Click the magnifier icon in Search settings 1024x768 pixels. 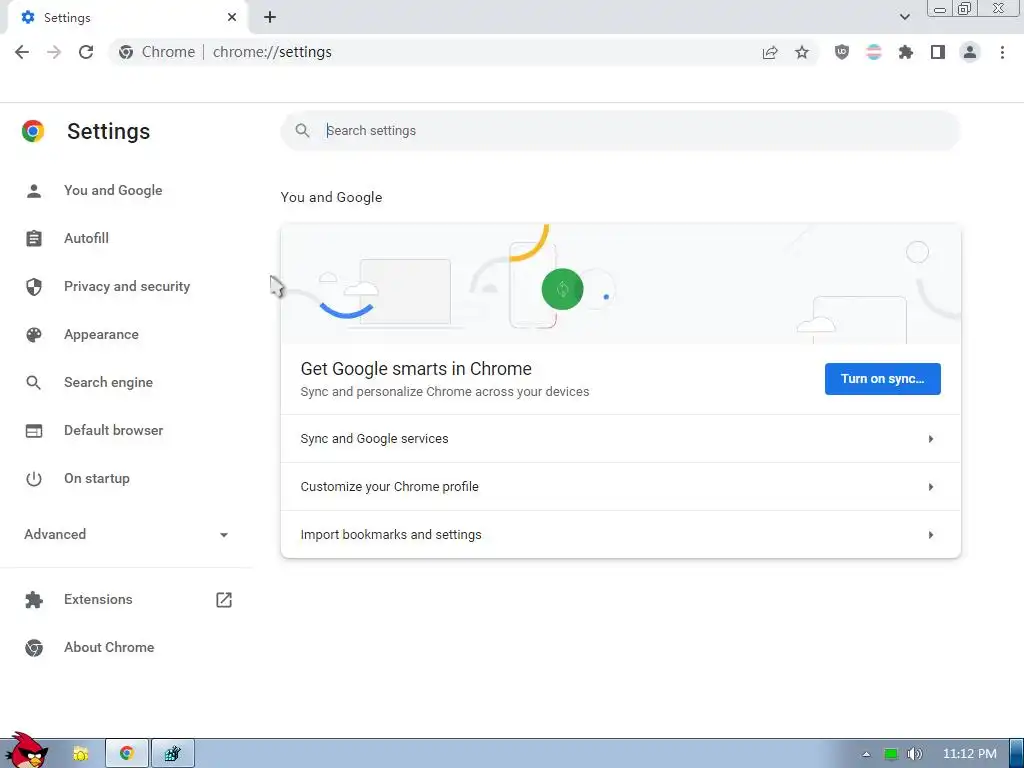[302, 131]
